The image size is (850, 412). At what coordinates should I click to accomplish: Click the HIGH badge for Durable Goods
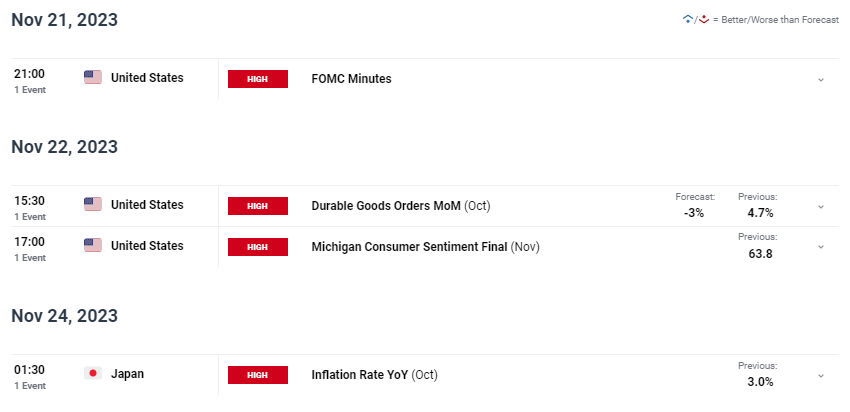coord(257,206)
